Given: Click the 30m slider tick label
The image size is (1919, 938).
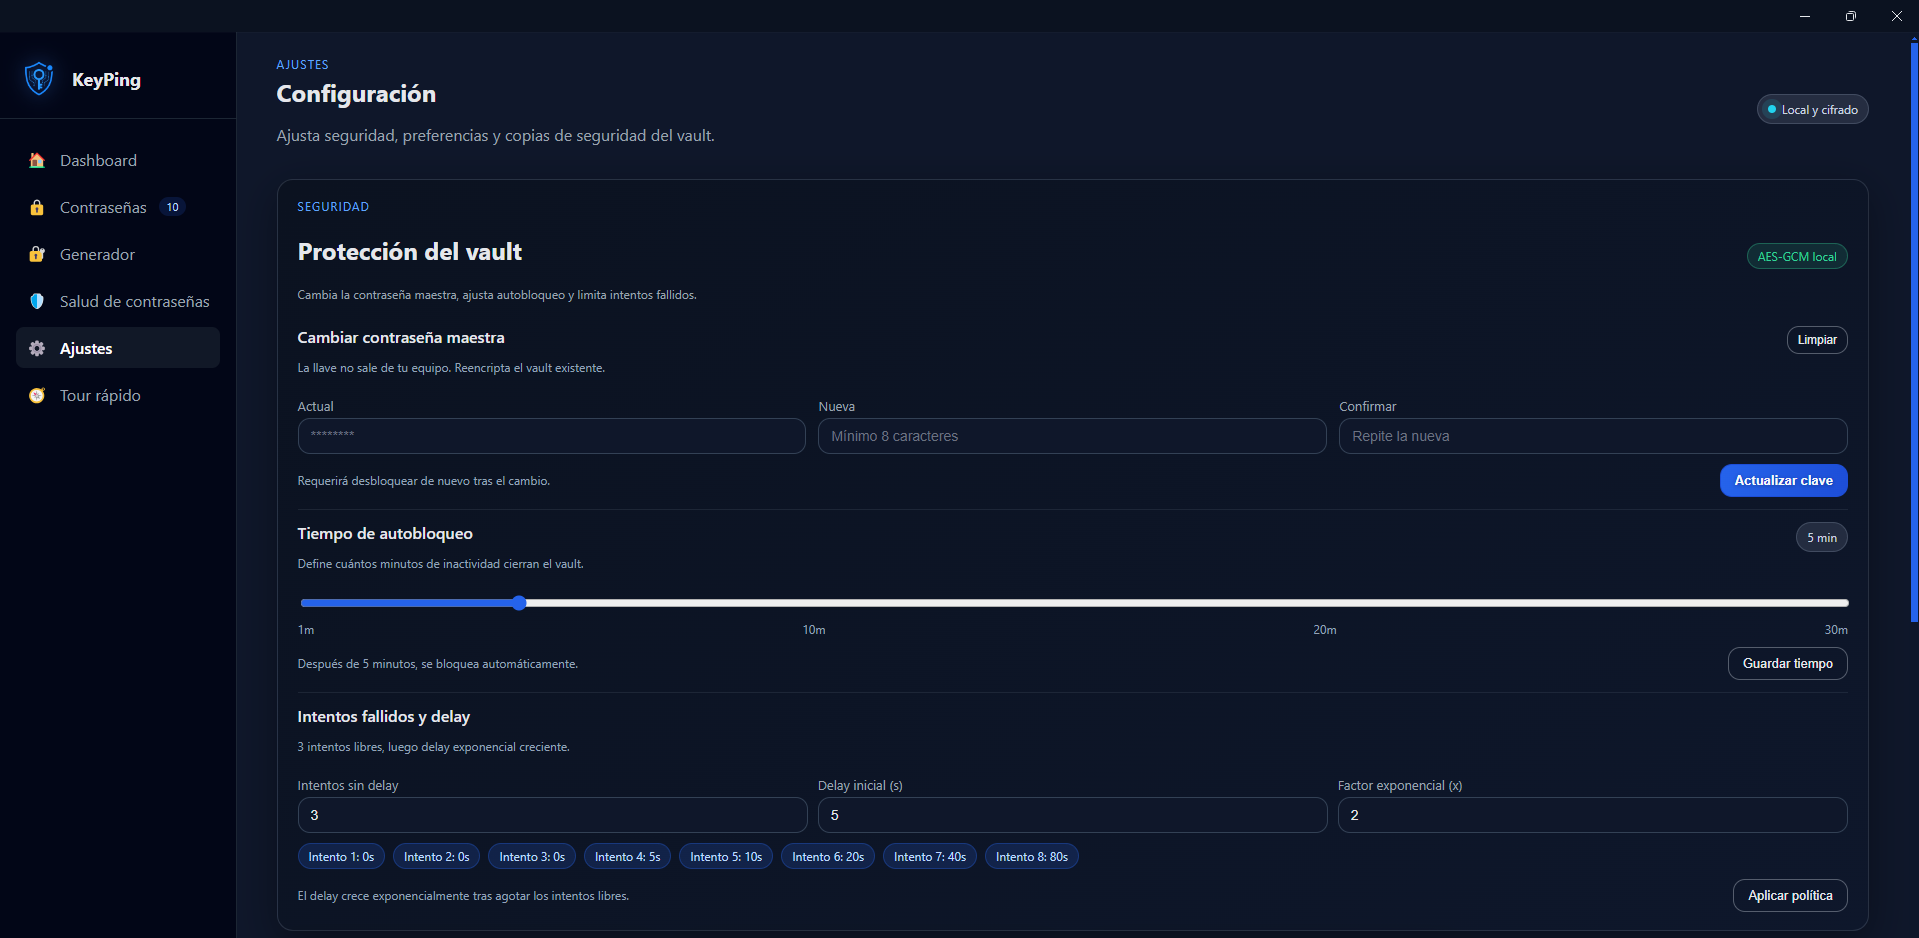Looking at the screenshot, I should tap(1835, 630).
